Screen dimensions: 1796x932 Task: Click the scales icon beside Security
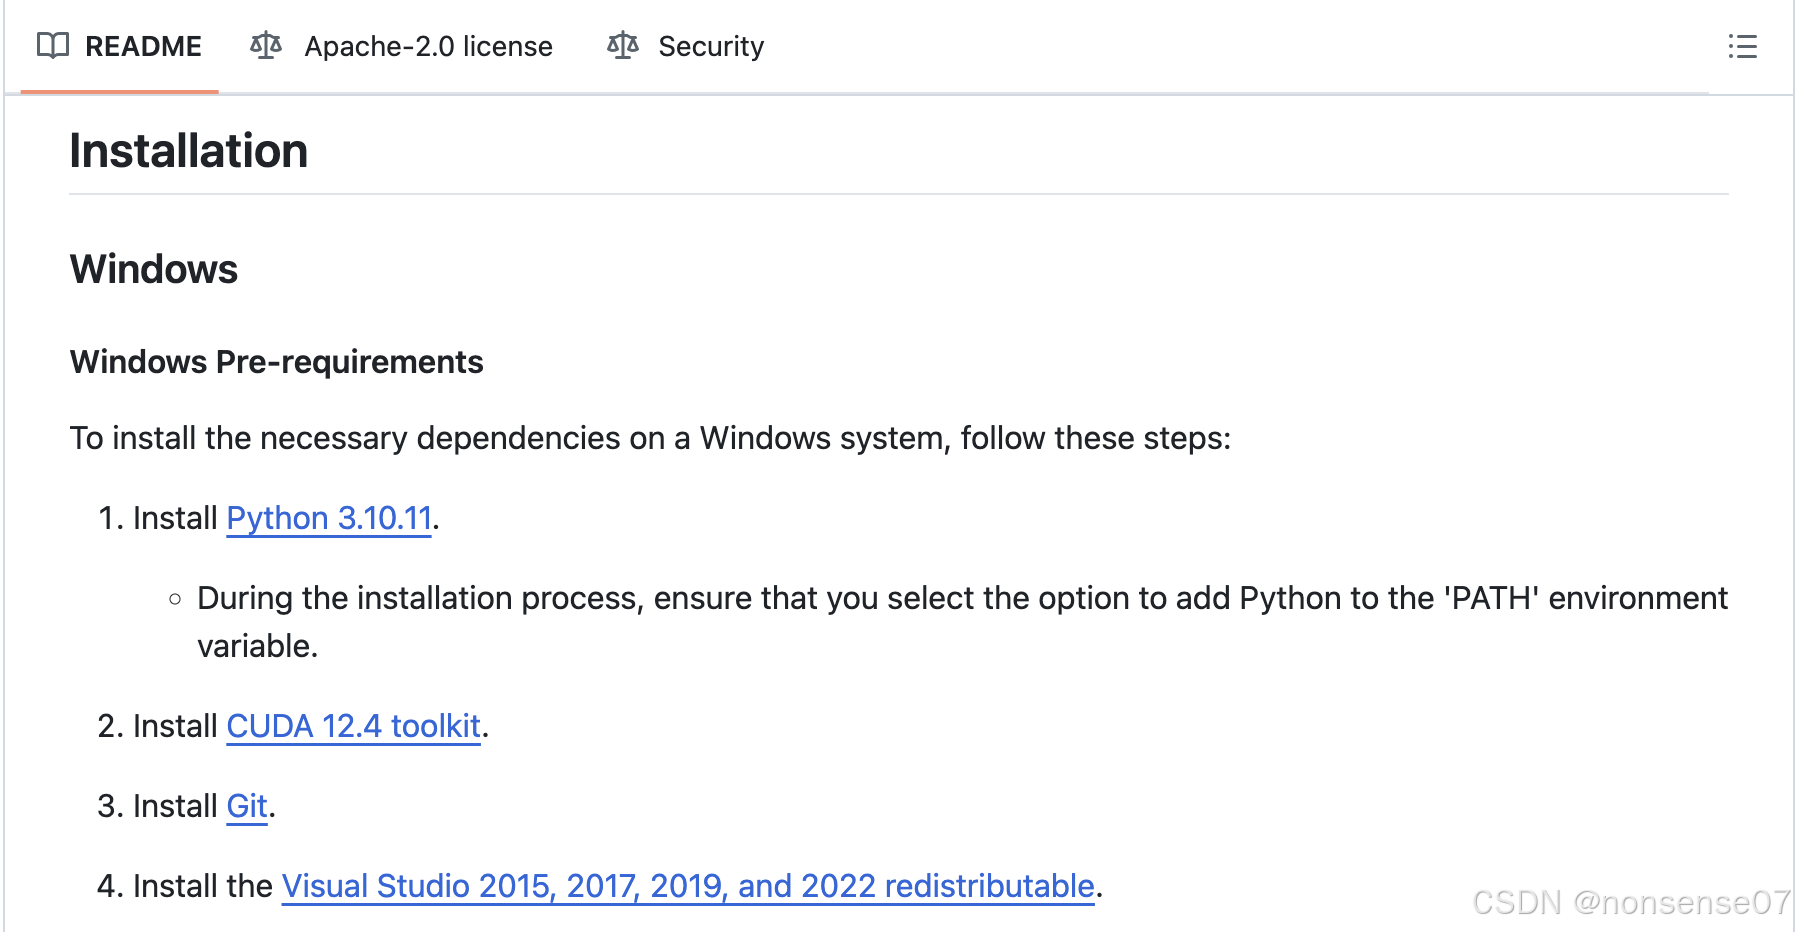click(x=623, y=46)
